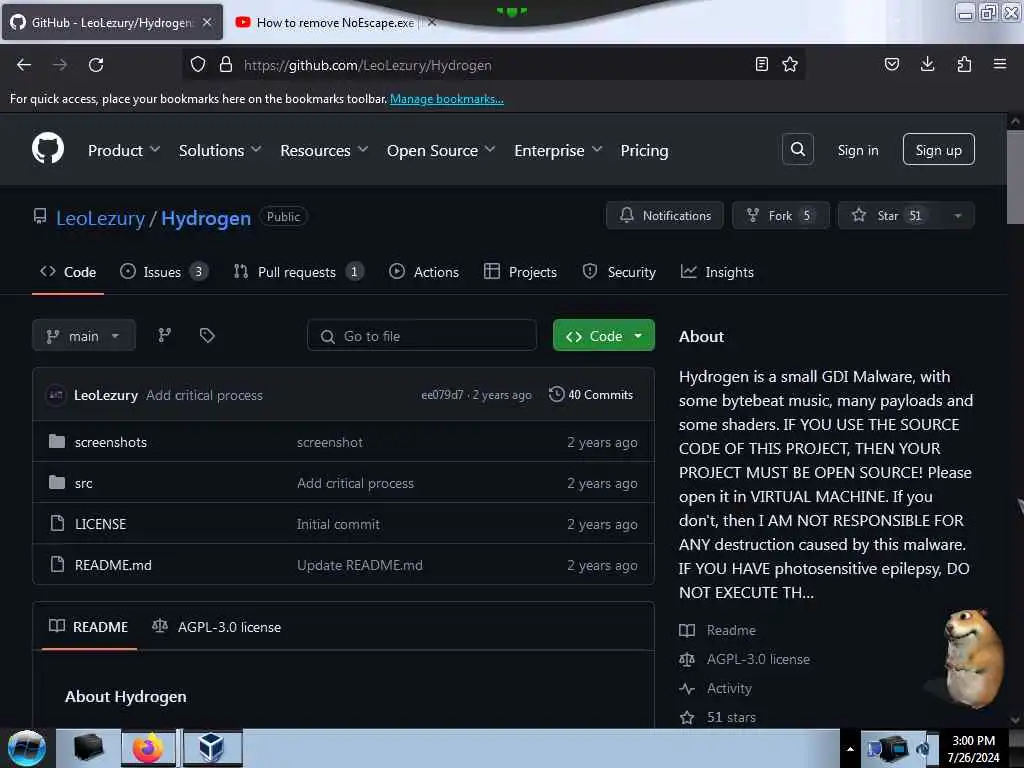Click the Sign in link
1024x768 pixels.
coord(857,150)
